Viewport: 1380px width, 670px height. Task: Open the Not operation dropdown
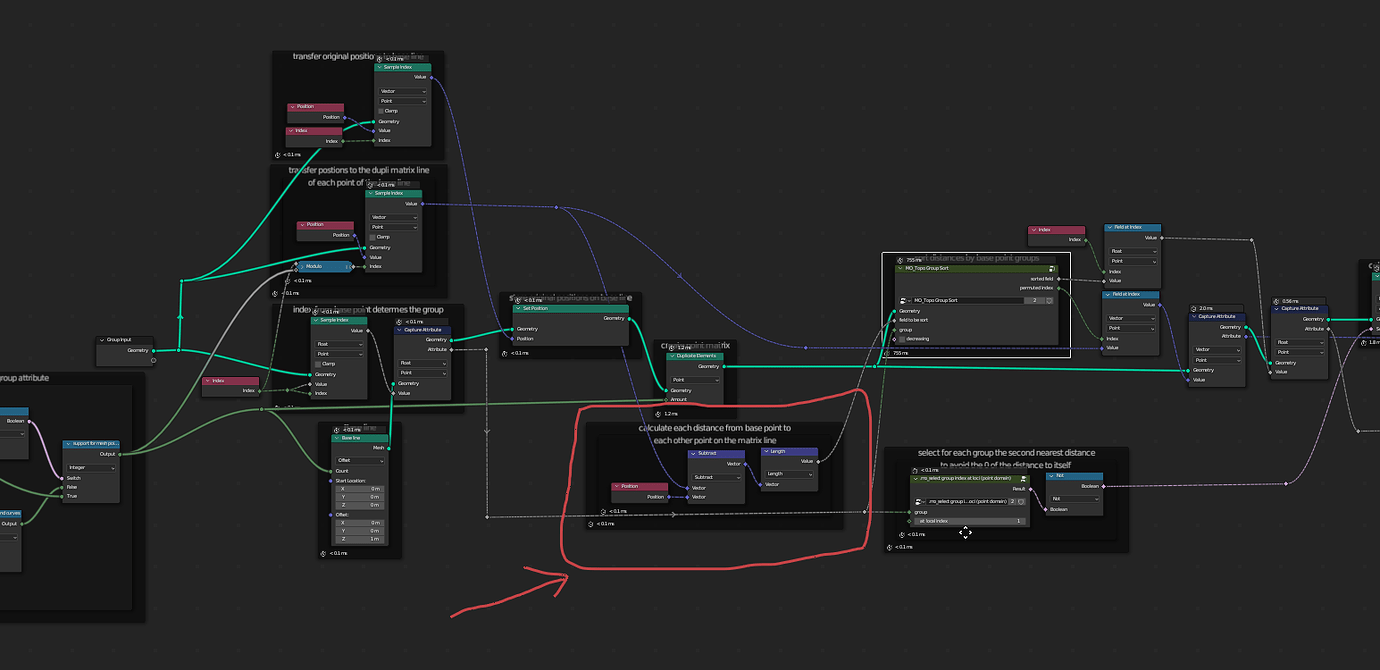pyautogui.click(x=1074, y=498)
